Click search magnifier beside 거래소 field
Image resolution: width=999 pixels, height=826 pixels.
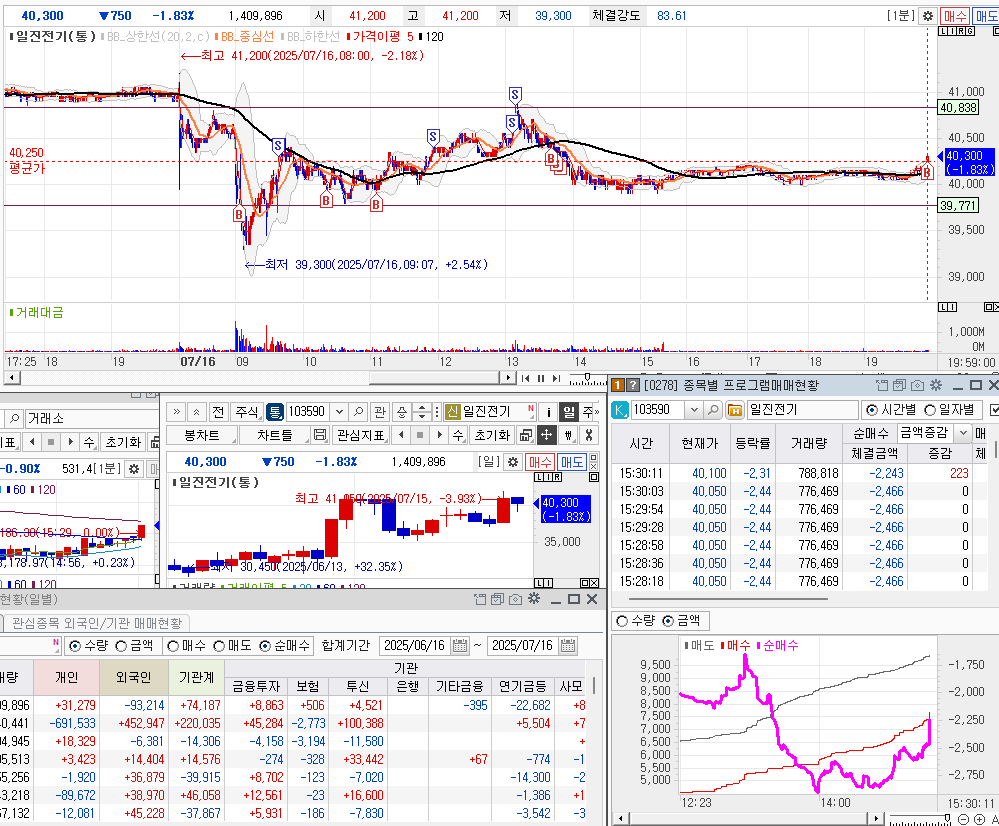(15, 419)
